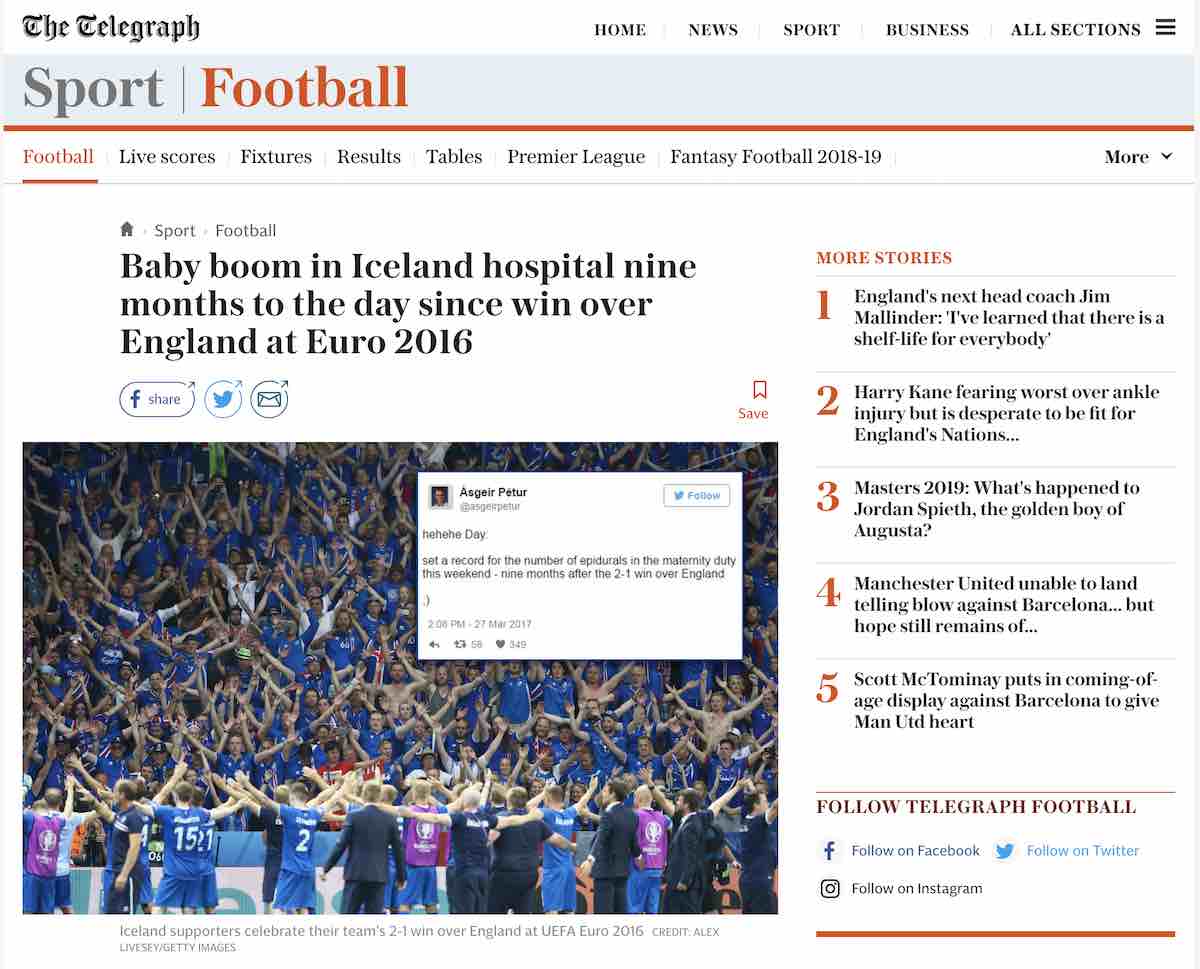The height and width of the screenshot is (969, 1200).
Task: Open the Results tab
Action: (x=369, y=157)
